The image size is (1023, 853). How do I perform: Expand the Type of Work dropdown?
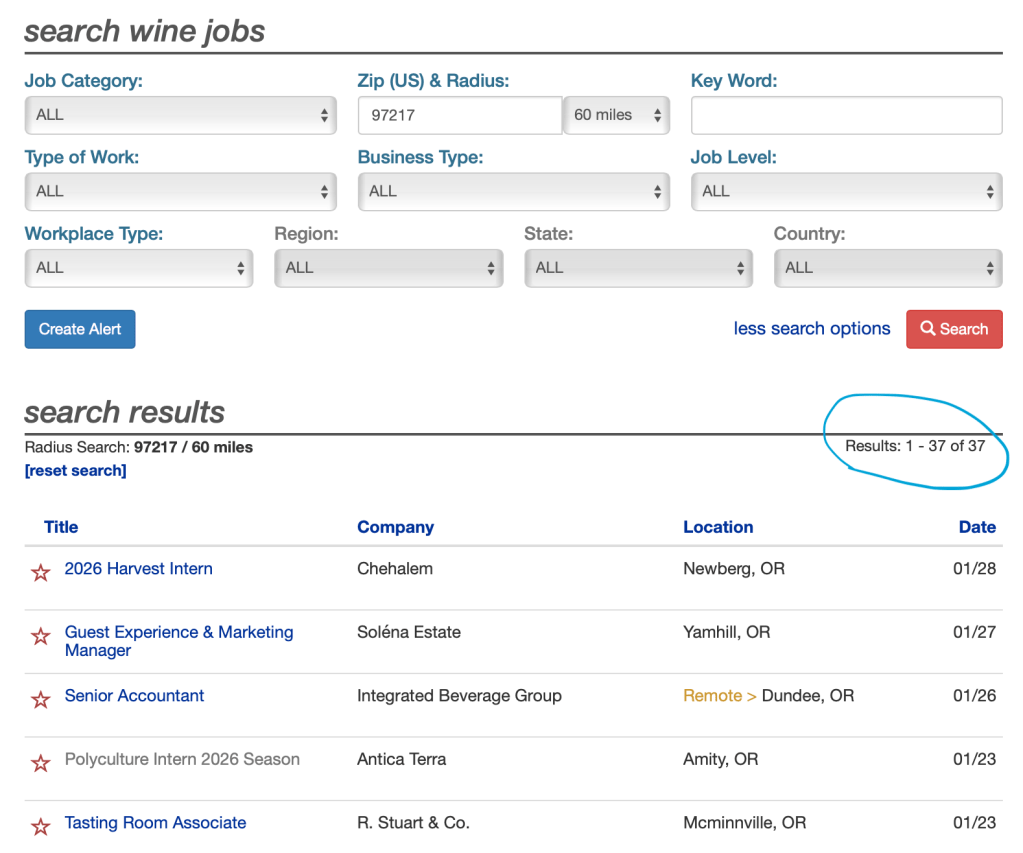[180, 191]
